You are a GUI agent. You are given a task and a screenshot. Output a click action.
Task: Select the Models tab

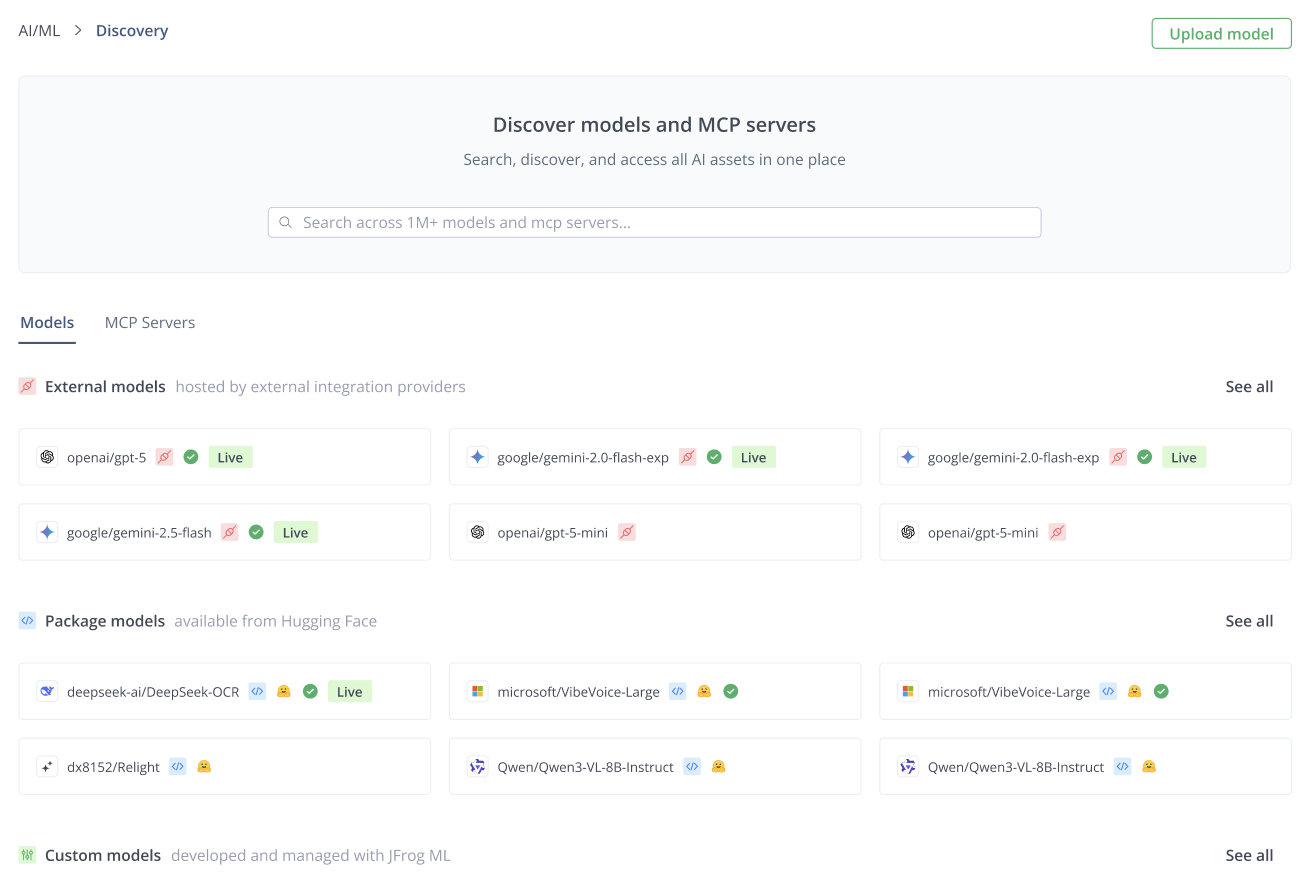pyautogui.click(x=47, y=322)
